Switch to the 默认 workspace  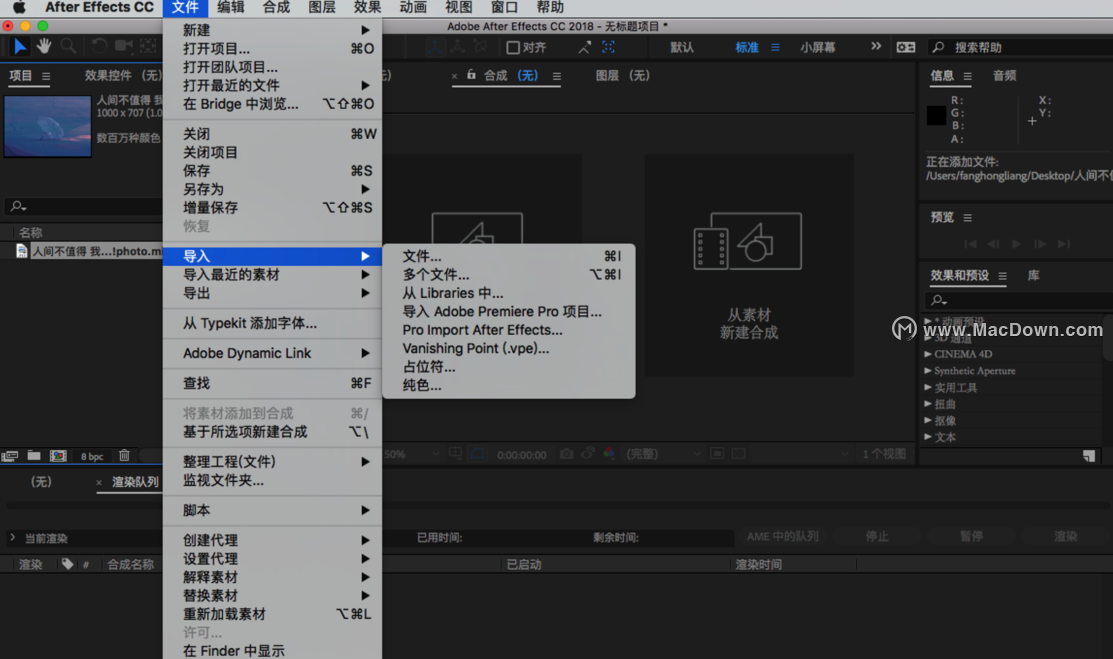tap(682, 48)
